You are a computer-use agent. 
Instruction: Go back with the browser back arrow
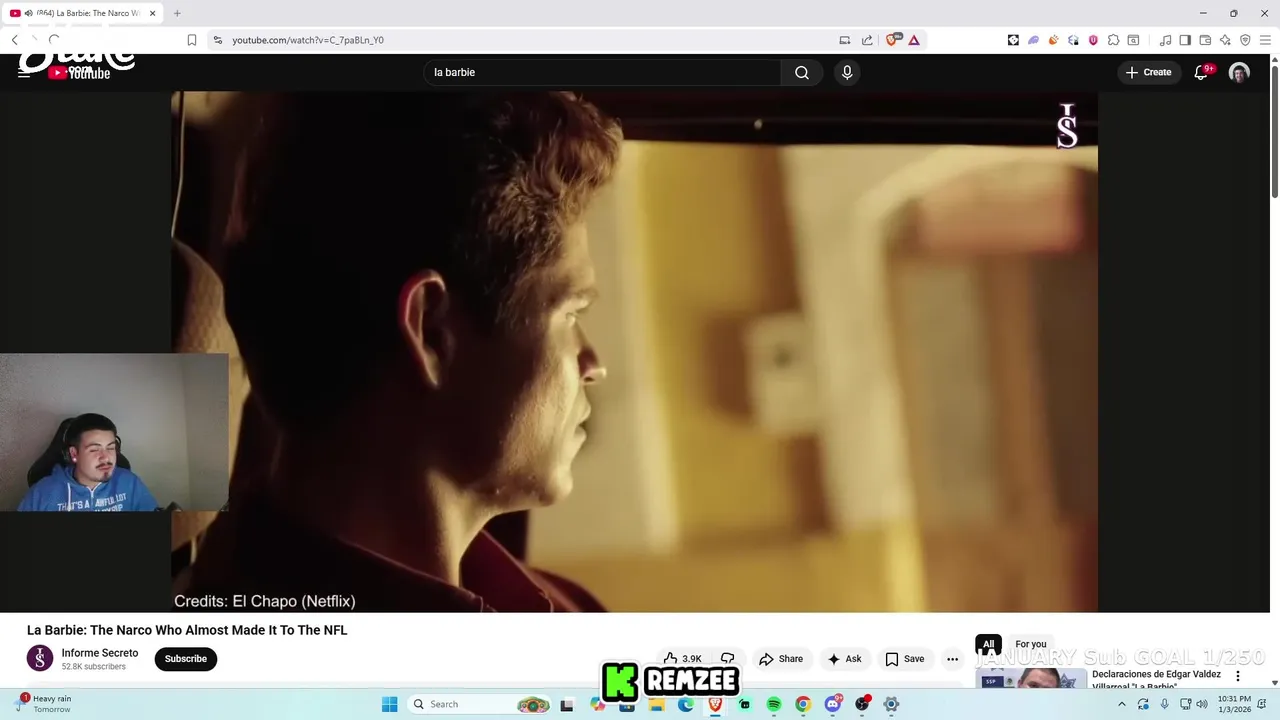[x=15, y=40]
